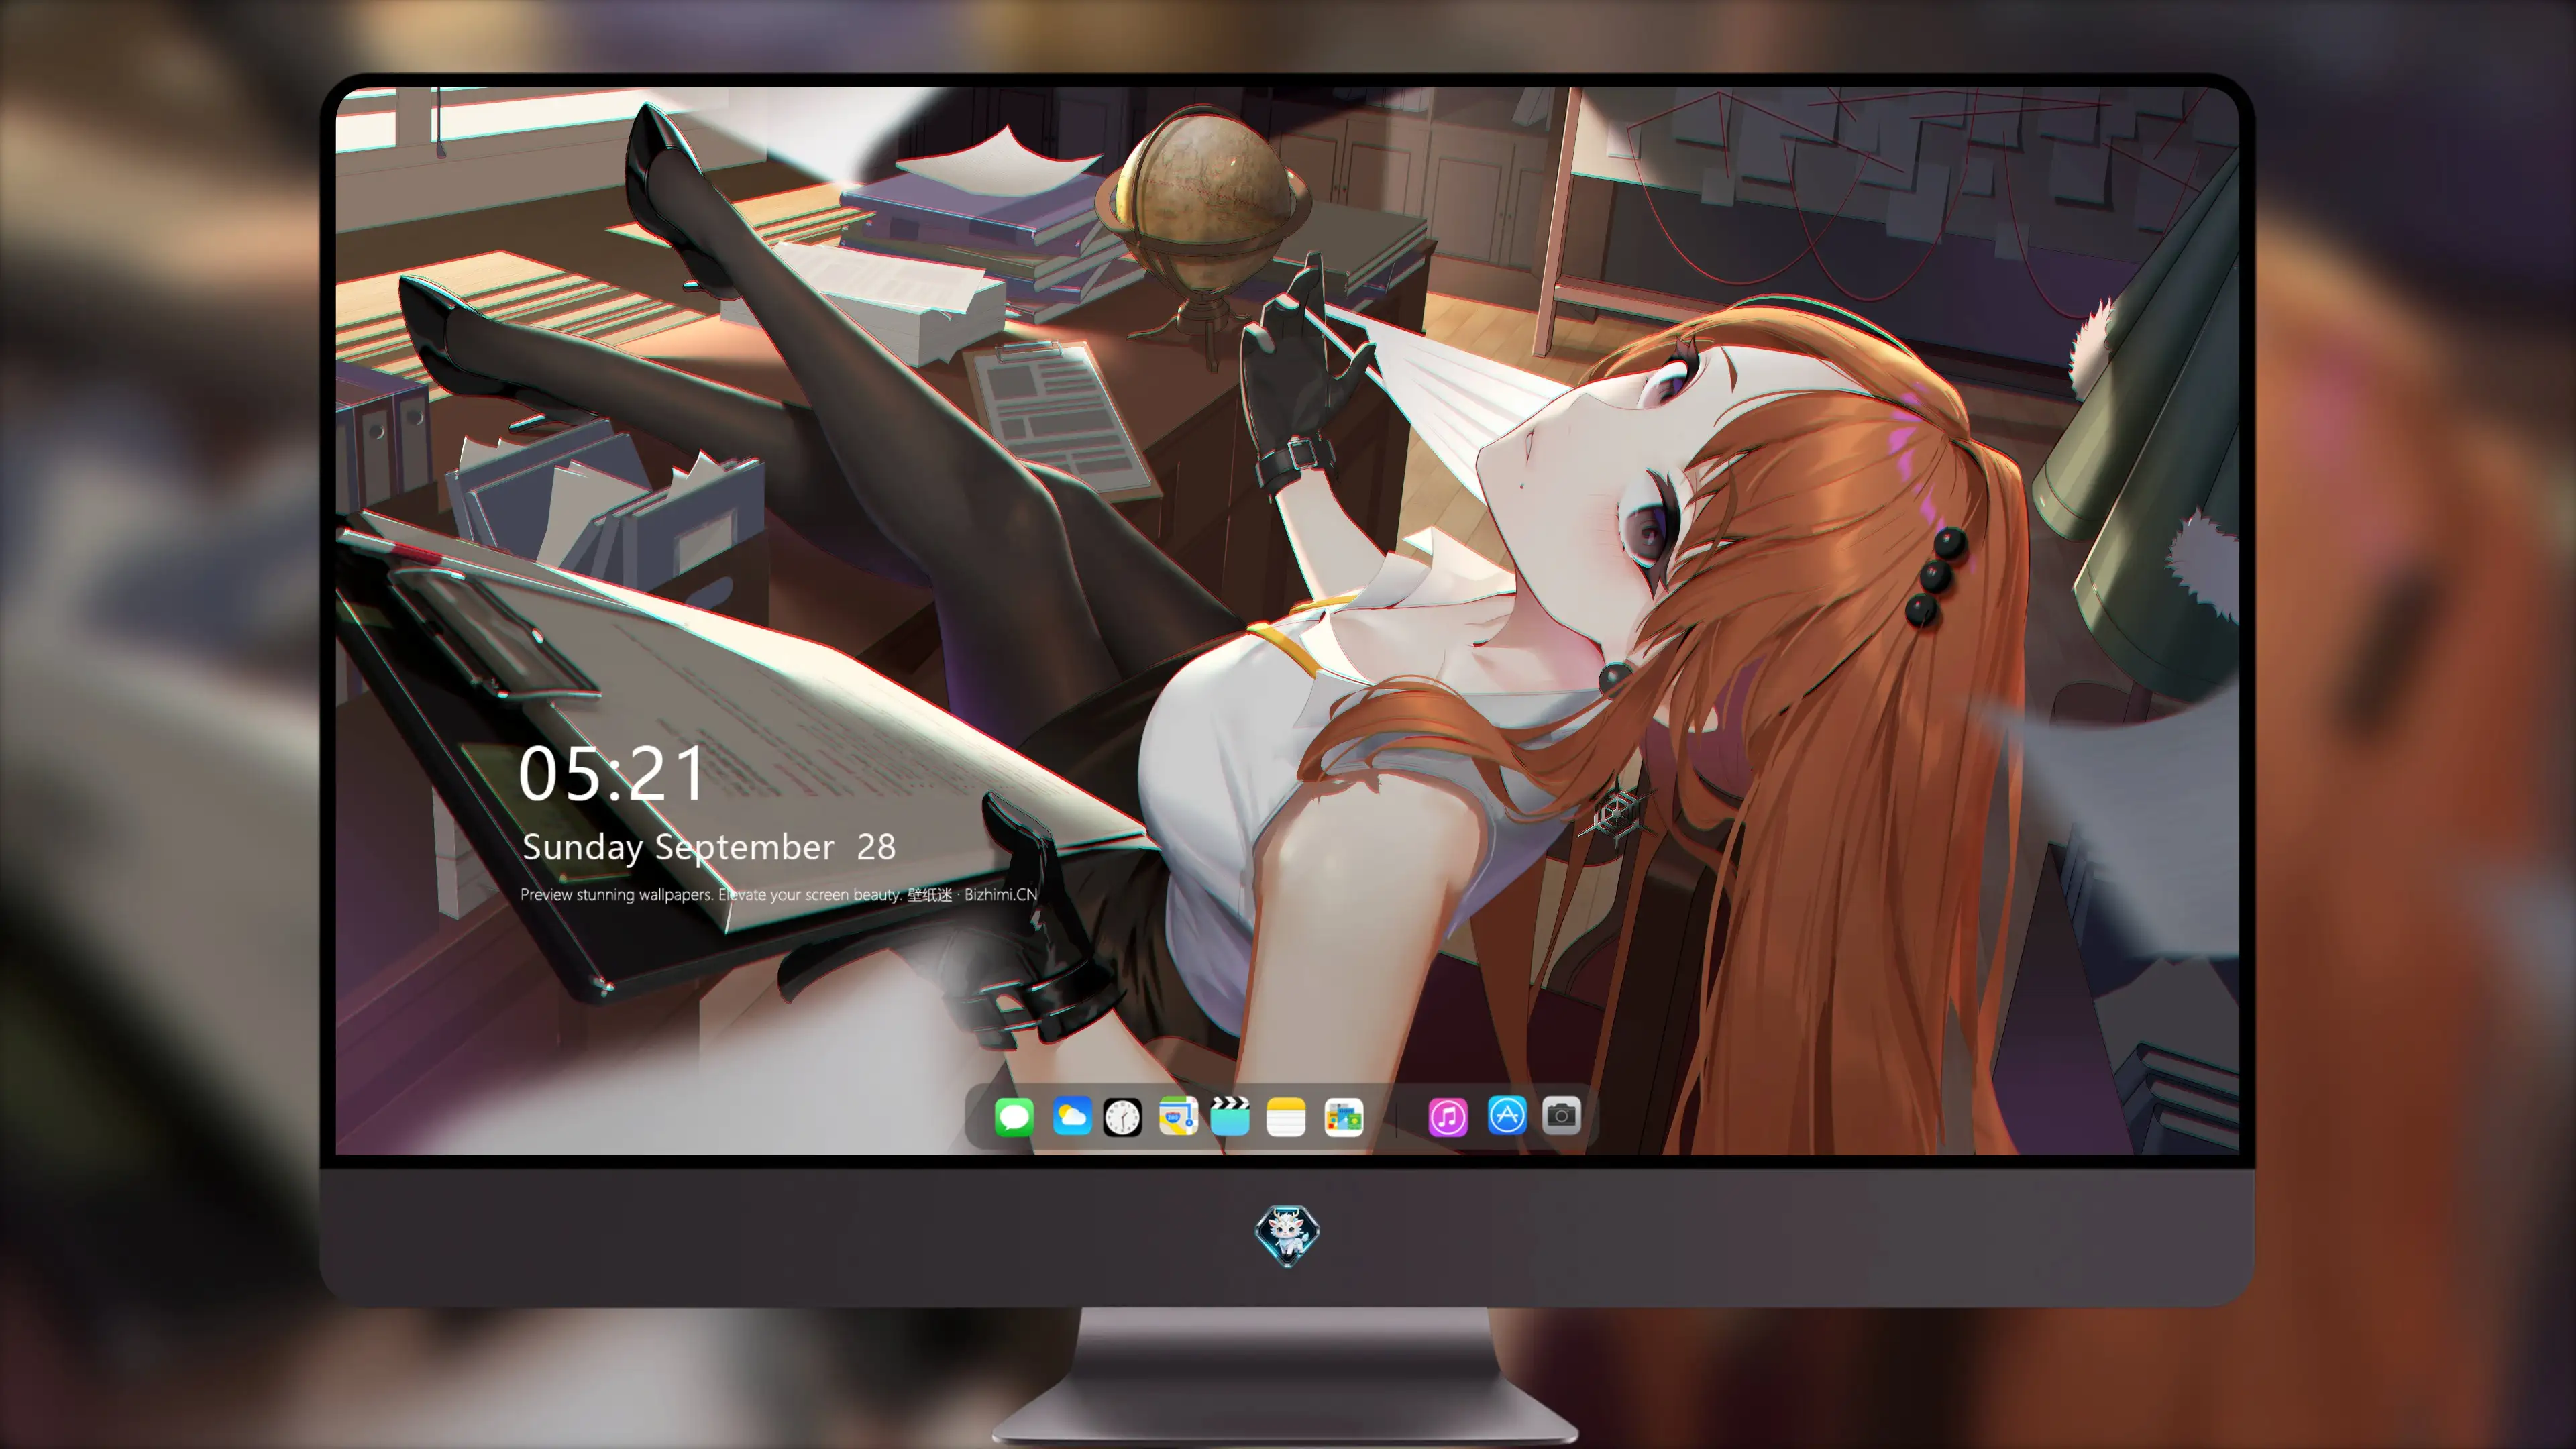Open the yellow Notes app in the dock

1286,1116
